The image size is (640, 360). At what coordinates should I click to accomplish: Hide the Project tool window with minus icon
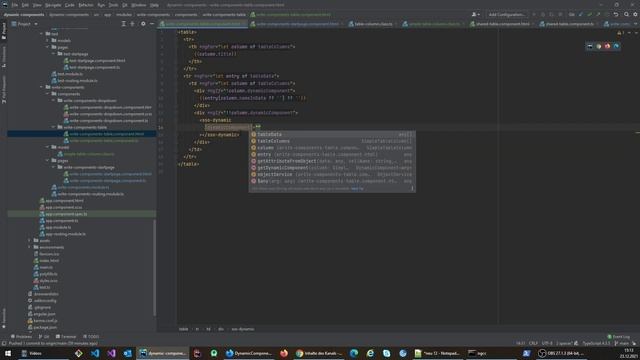151,24
